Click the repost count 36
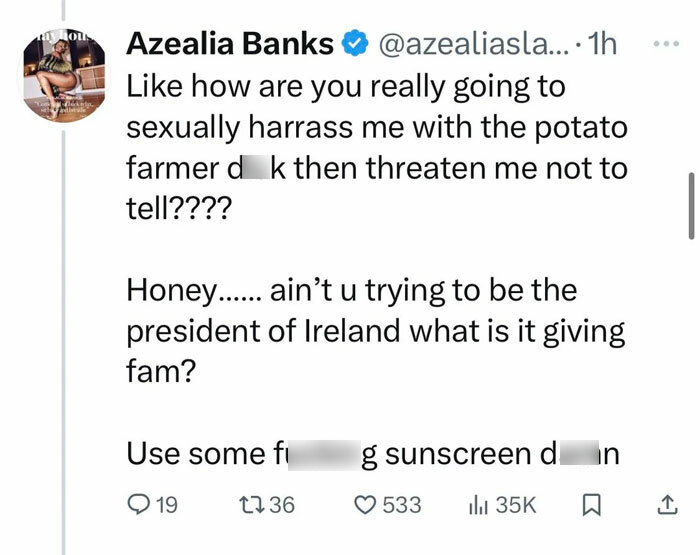Viewport: 700px width, 555px height. (x=282, y=505)
